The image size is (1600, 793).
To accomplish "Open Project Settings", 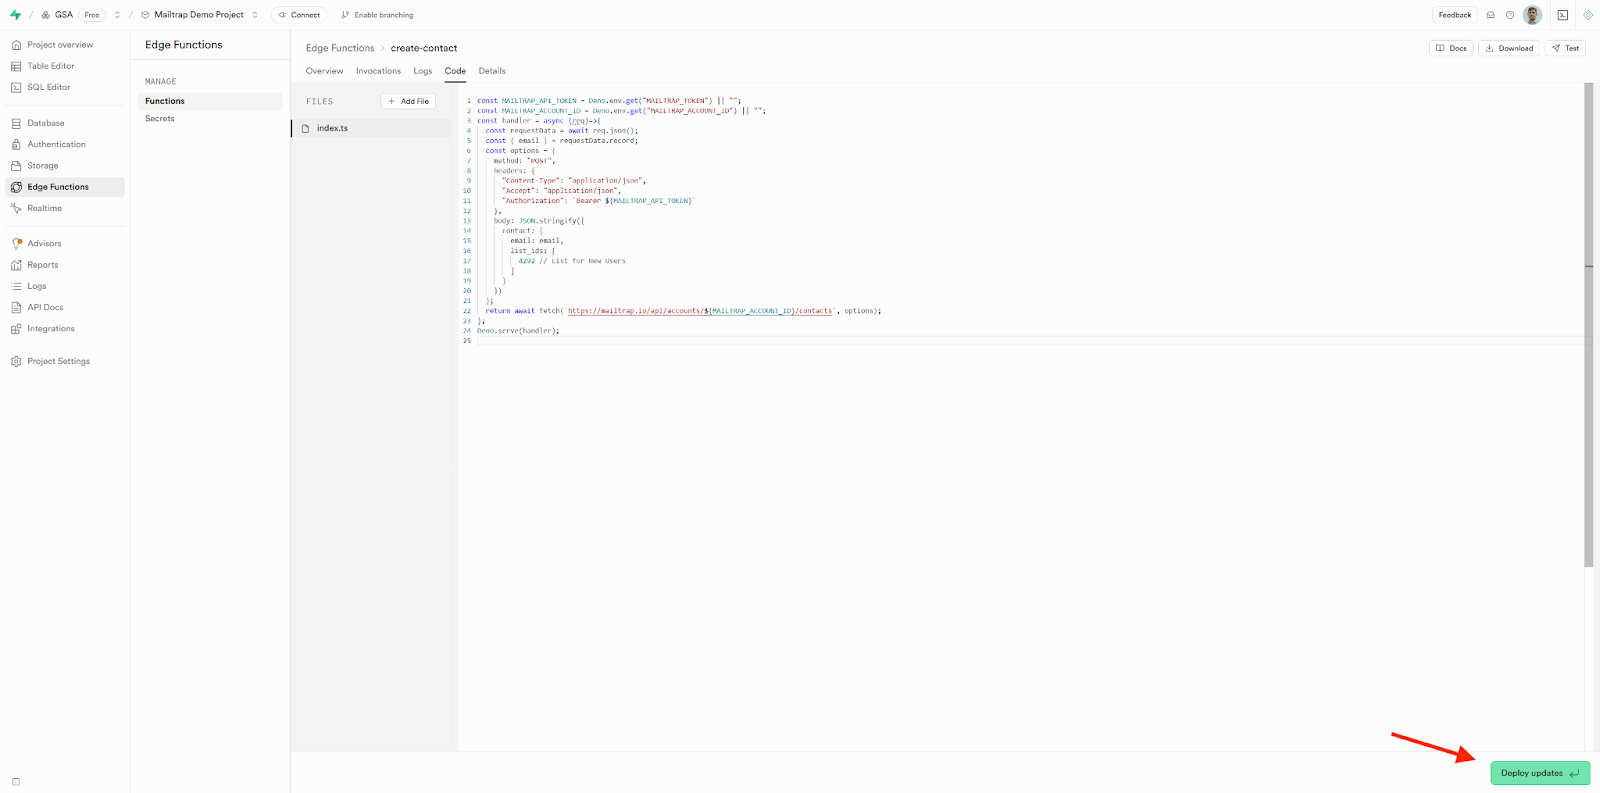I will pyautogui.click(x=59, y=361).
